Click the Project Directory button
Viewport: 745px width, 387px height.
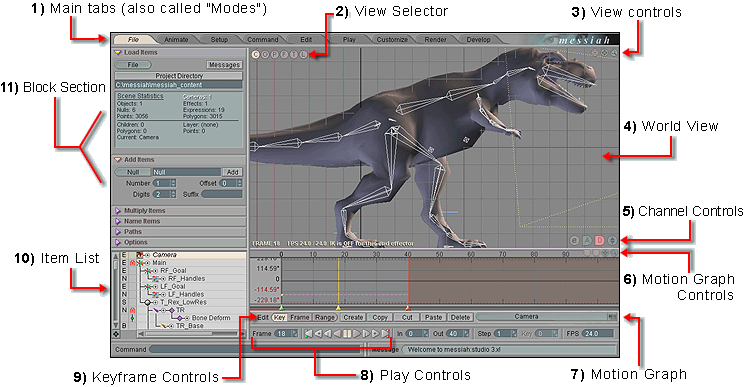coord(179,76)
